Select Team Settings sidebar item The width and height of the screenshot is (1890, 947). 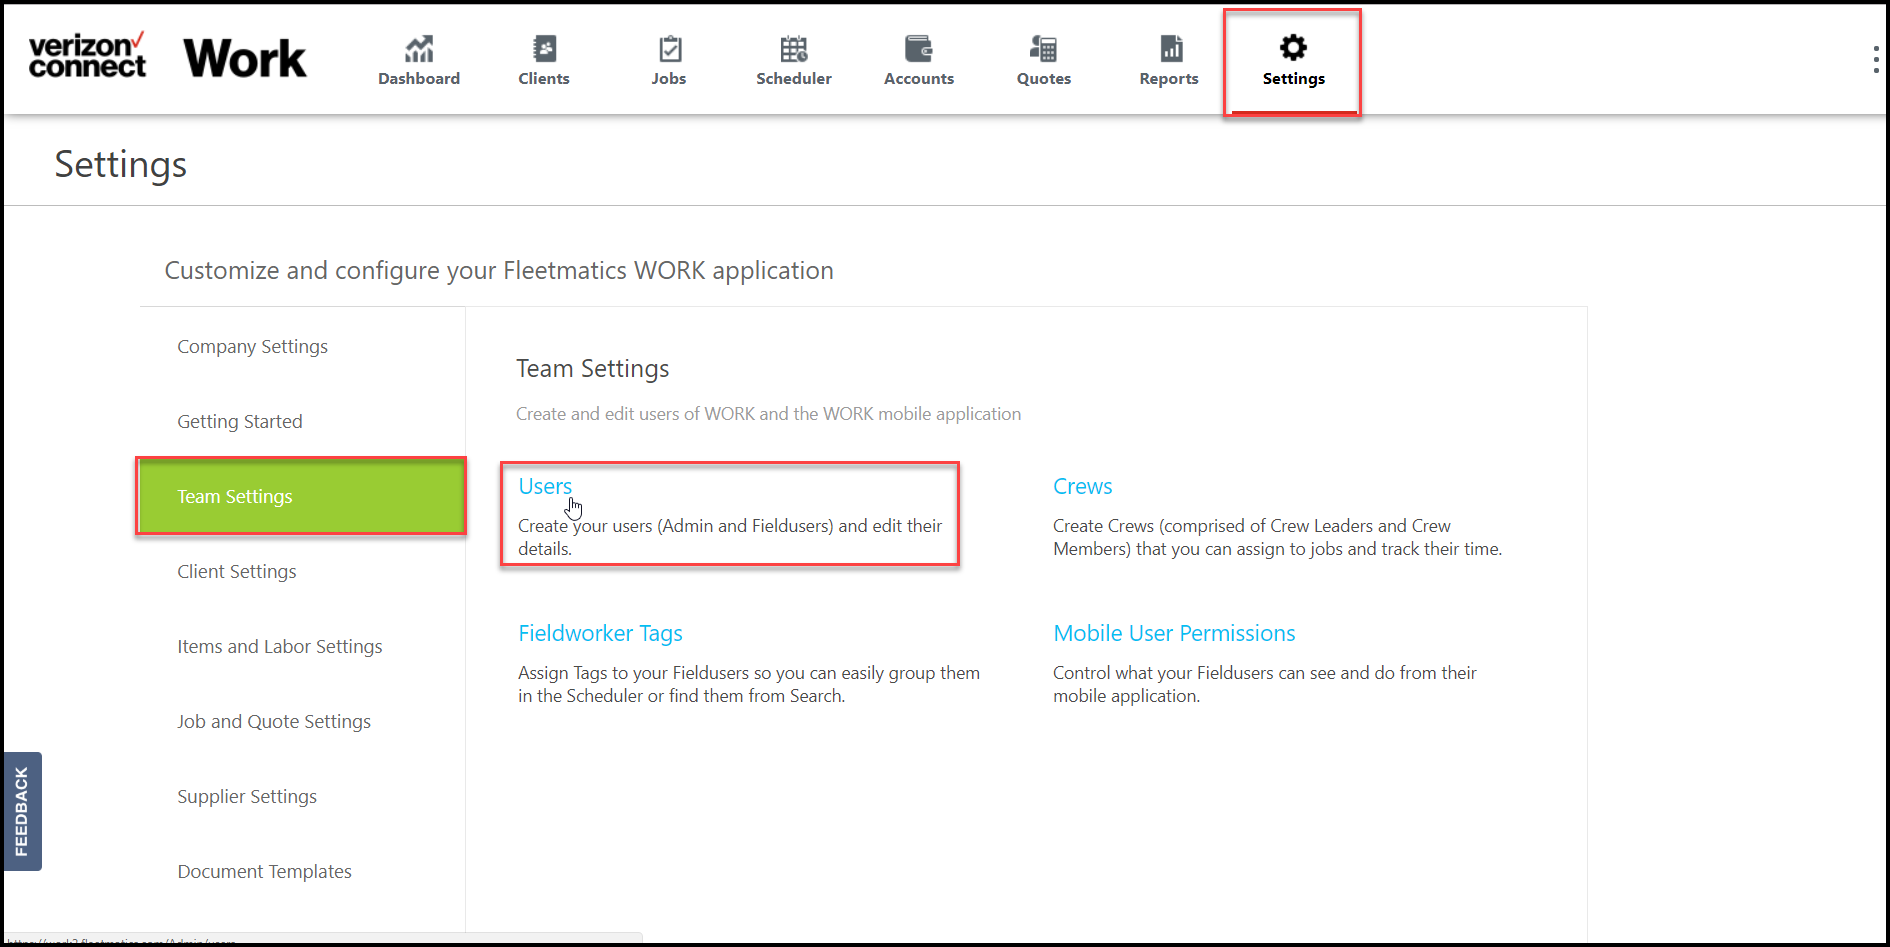pyautogui.click(x=302, y=497)
